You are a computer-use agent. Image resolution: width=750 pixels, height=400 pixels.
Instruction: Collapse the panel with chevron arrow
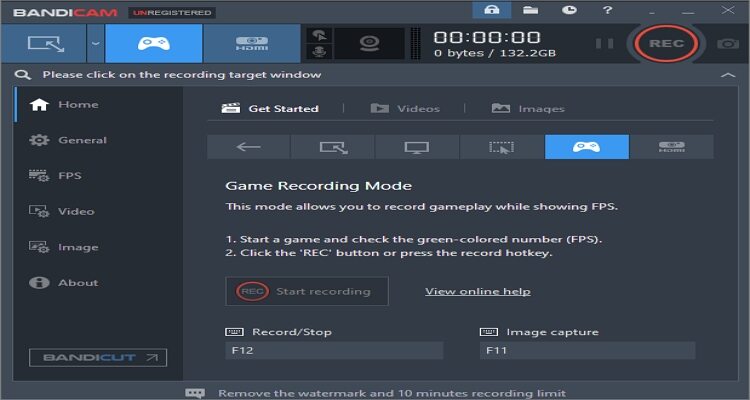[x=728, y=75]
